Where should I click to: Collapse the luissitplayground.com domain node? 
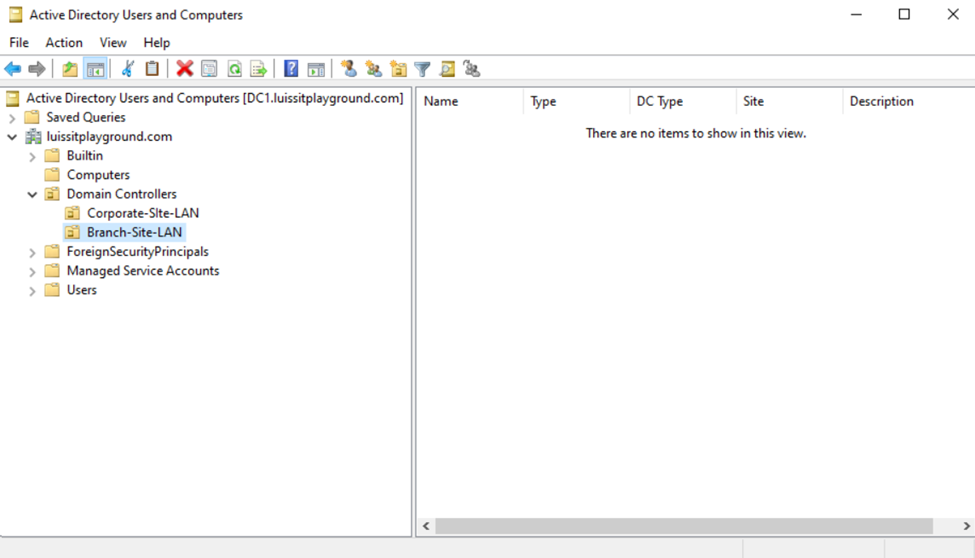coord(12,137)
